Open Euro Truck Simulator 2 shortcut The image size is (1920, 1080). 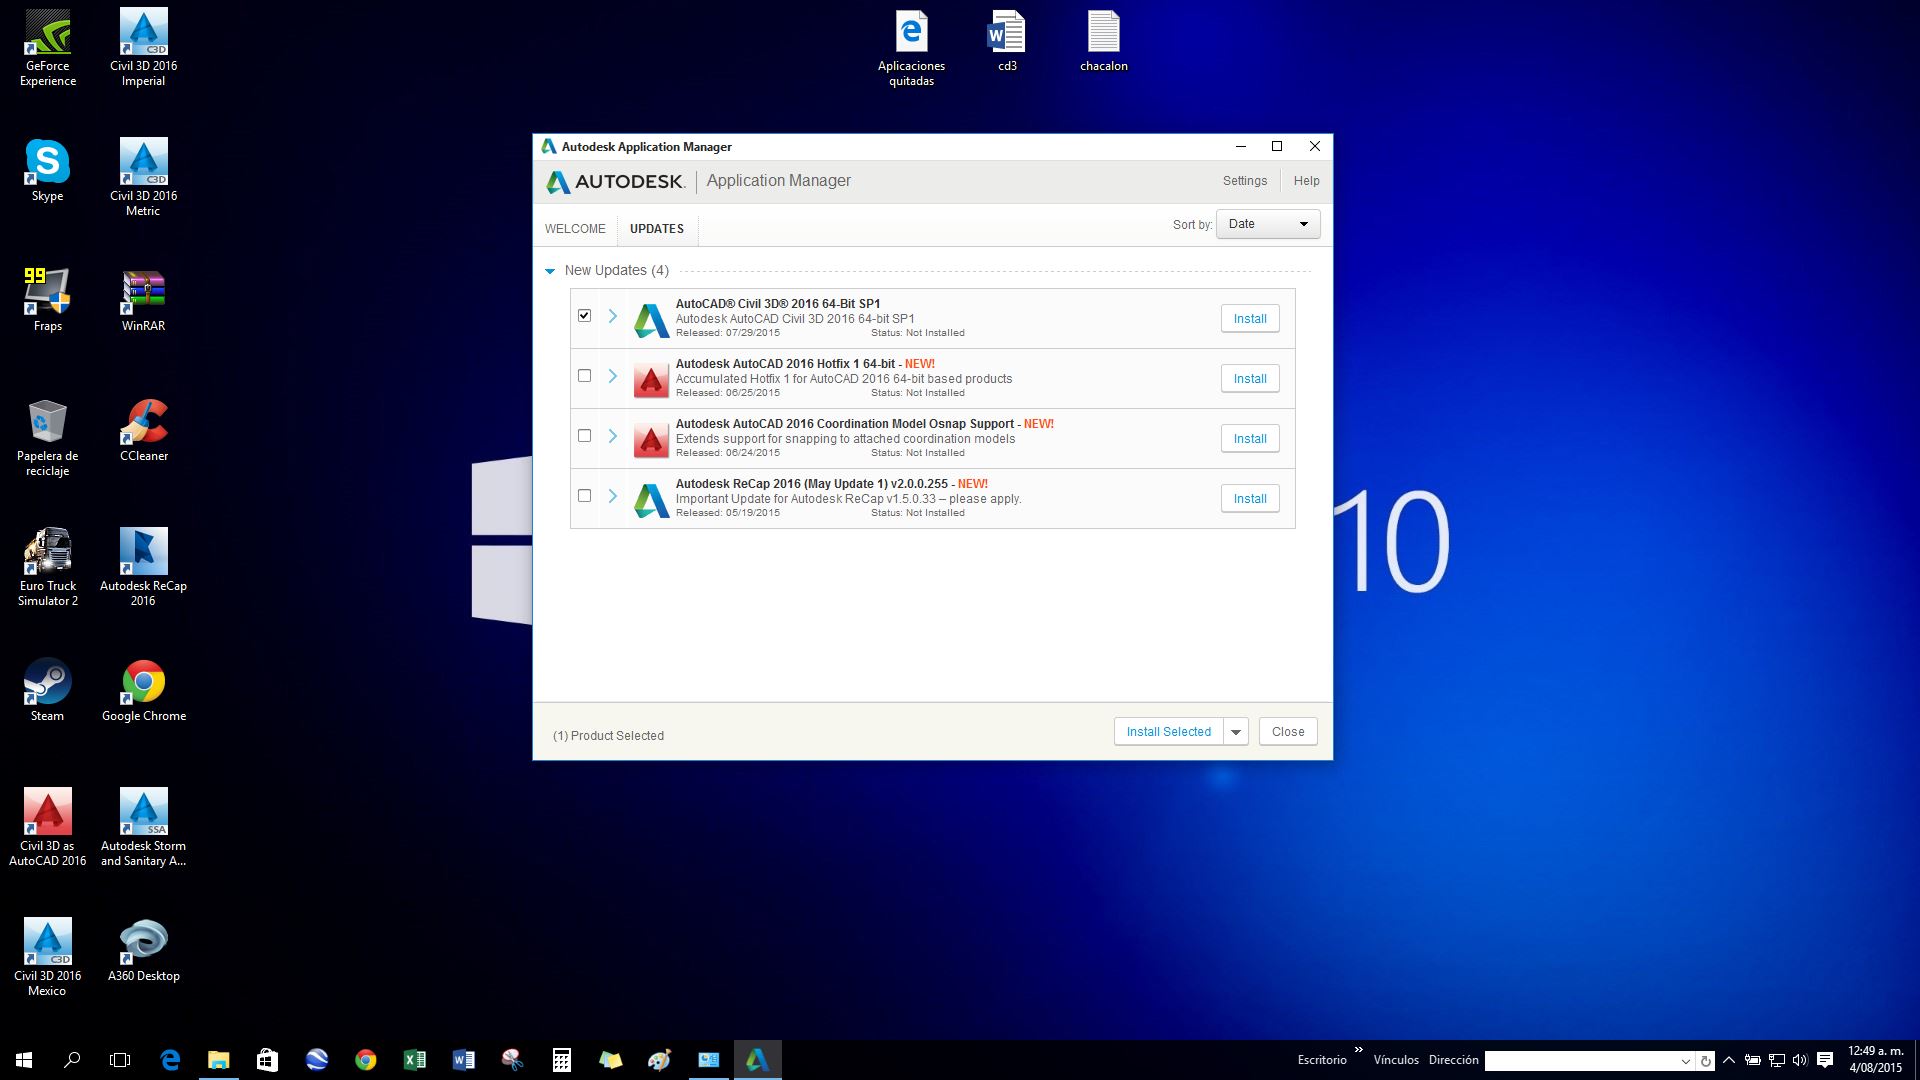(x=48, y=567)
